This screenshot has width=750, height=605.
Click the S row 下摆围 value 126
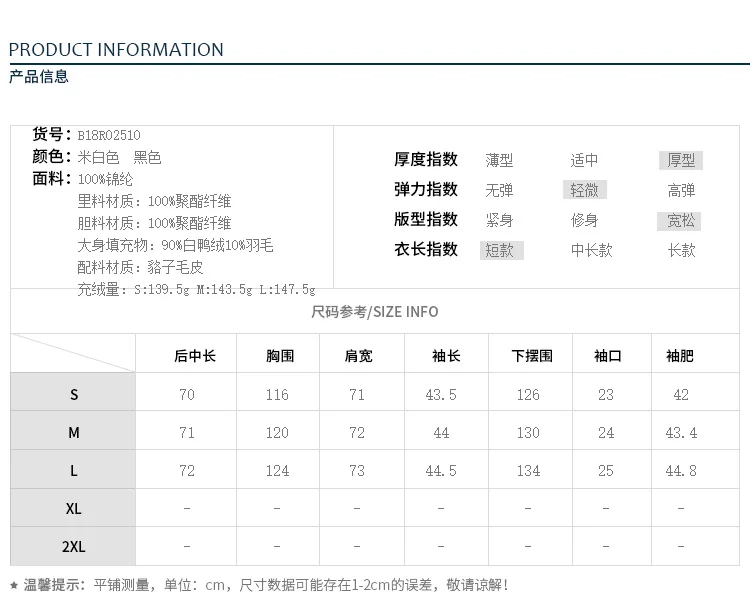point(528,395)
